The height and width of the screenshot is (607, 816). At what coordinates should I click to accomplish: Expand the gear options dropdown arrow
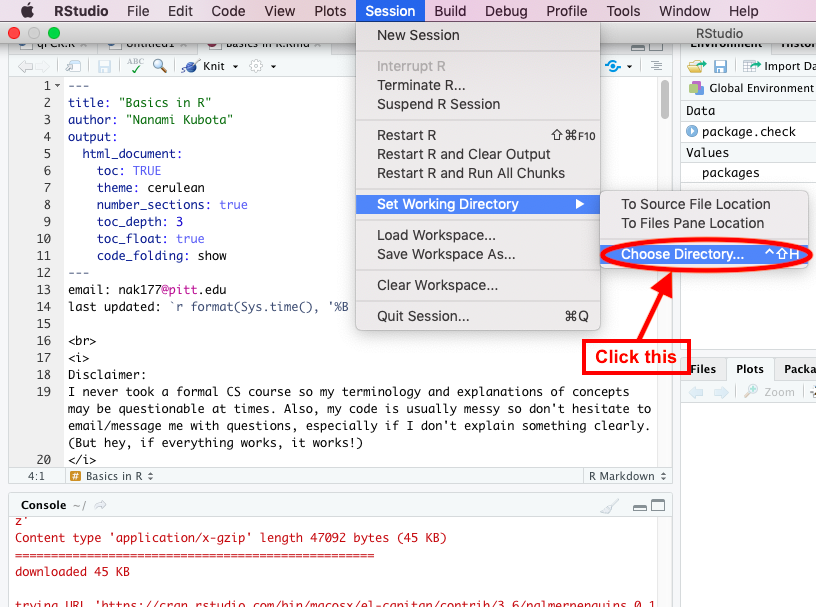coord(273,67)
